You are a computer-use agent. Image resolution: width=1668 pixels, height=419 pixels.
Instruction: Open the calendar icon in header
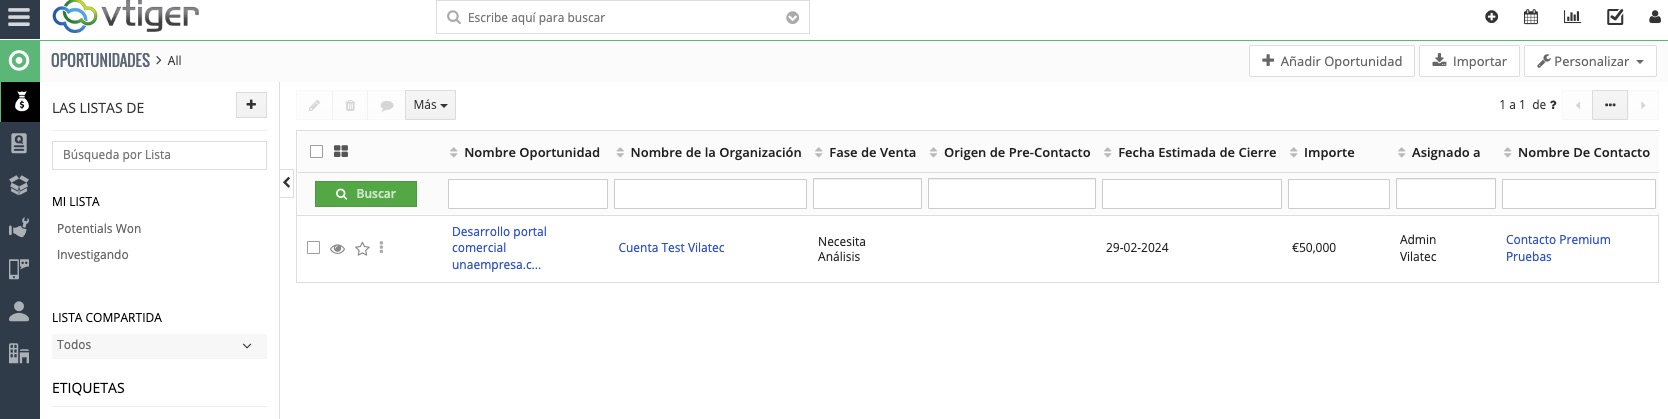[x=1530, y=17]
